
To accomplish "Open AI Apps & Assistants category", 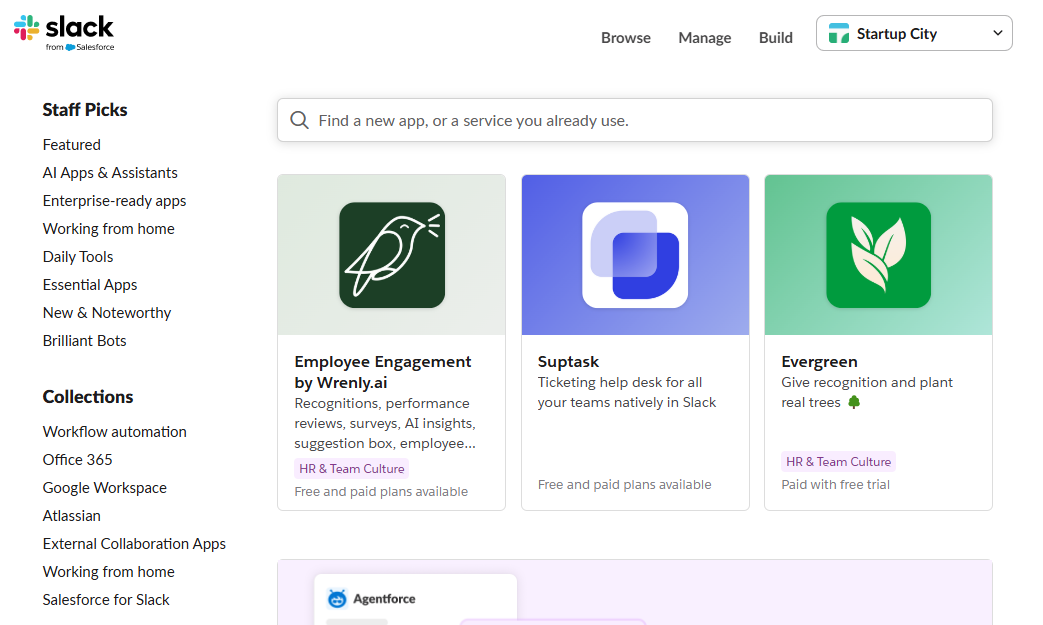I will (x=110, y=173).
